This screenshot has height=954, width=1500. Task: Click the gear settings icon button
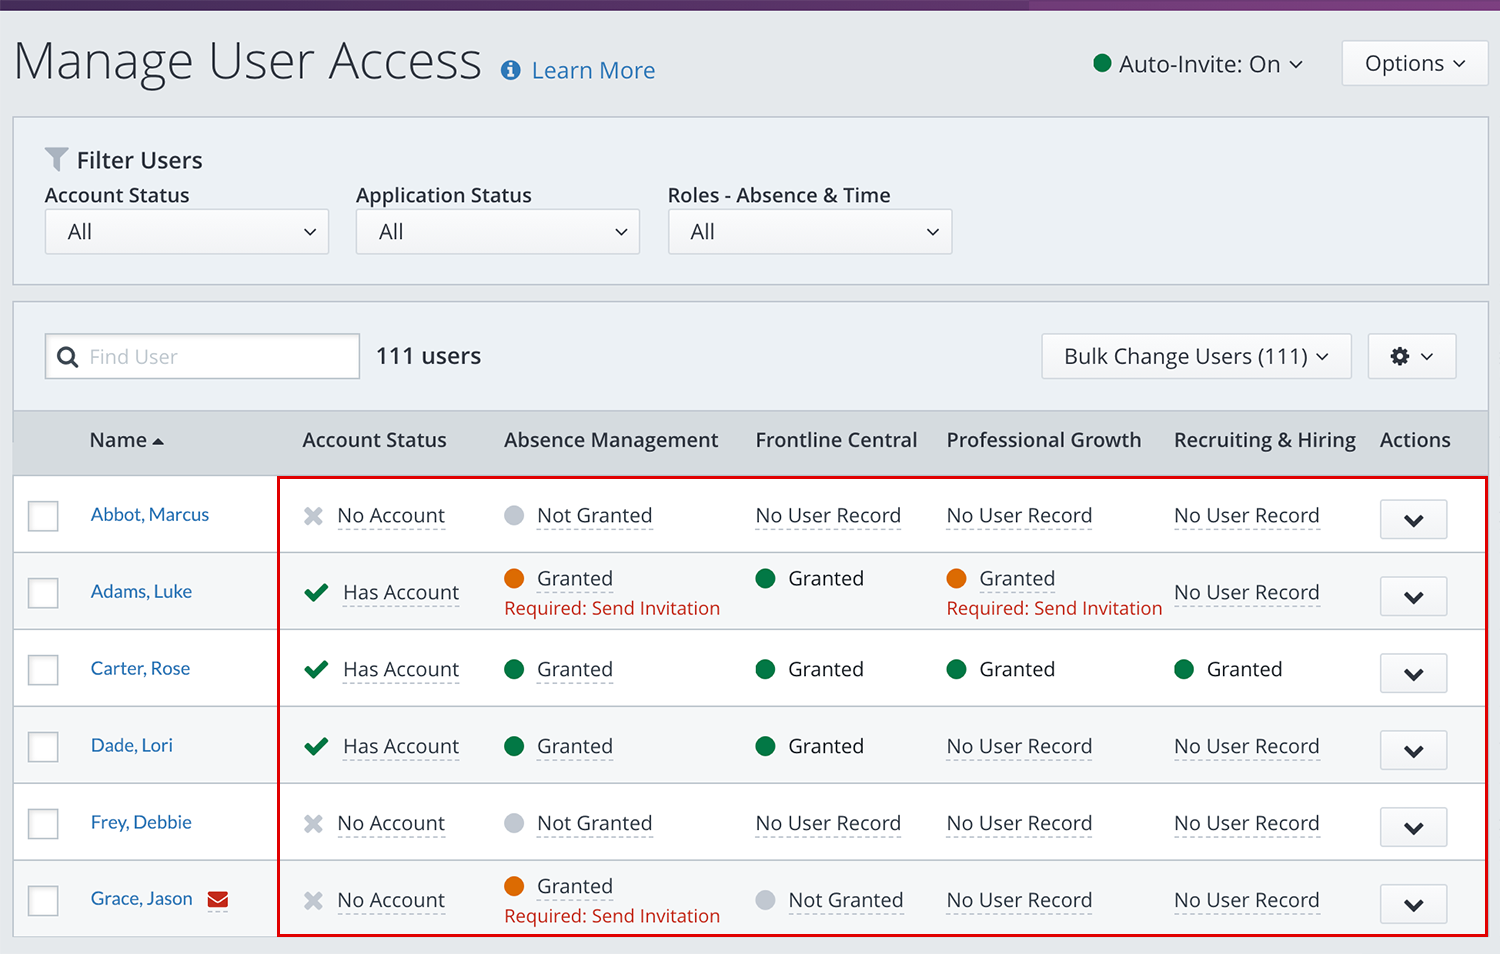coord(1411,357)
